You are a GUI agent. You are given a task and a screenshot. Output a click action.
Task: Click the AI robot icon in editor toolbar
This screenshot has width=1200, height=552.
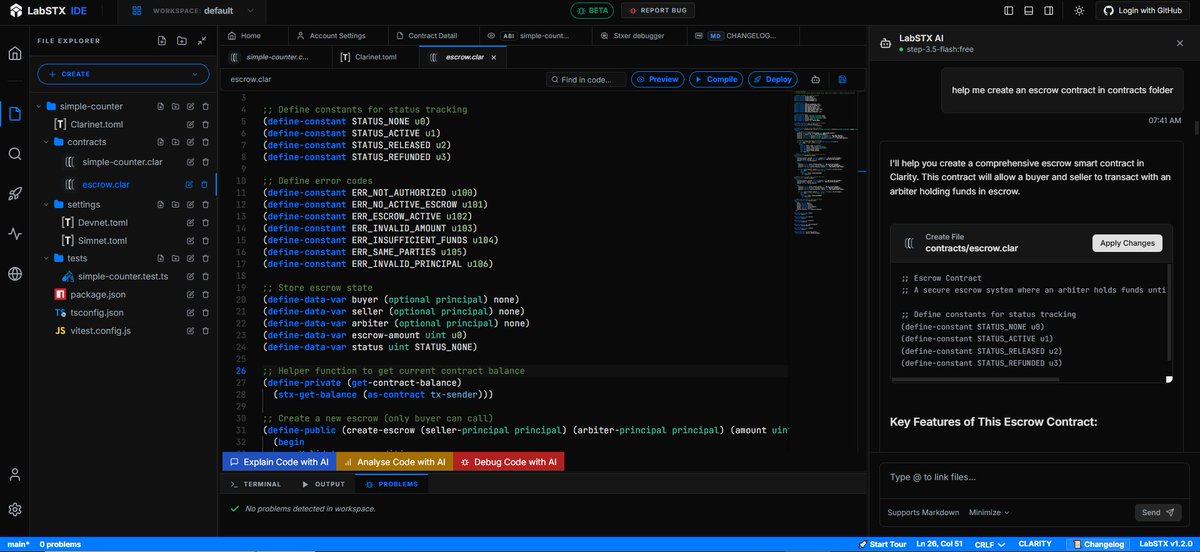816,79
